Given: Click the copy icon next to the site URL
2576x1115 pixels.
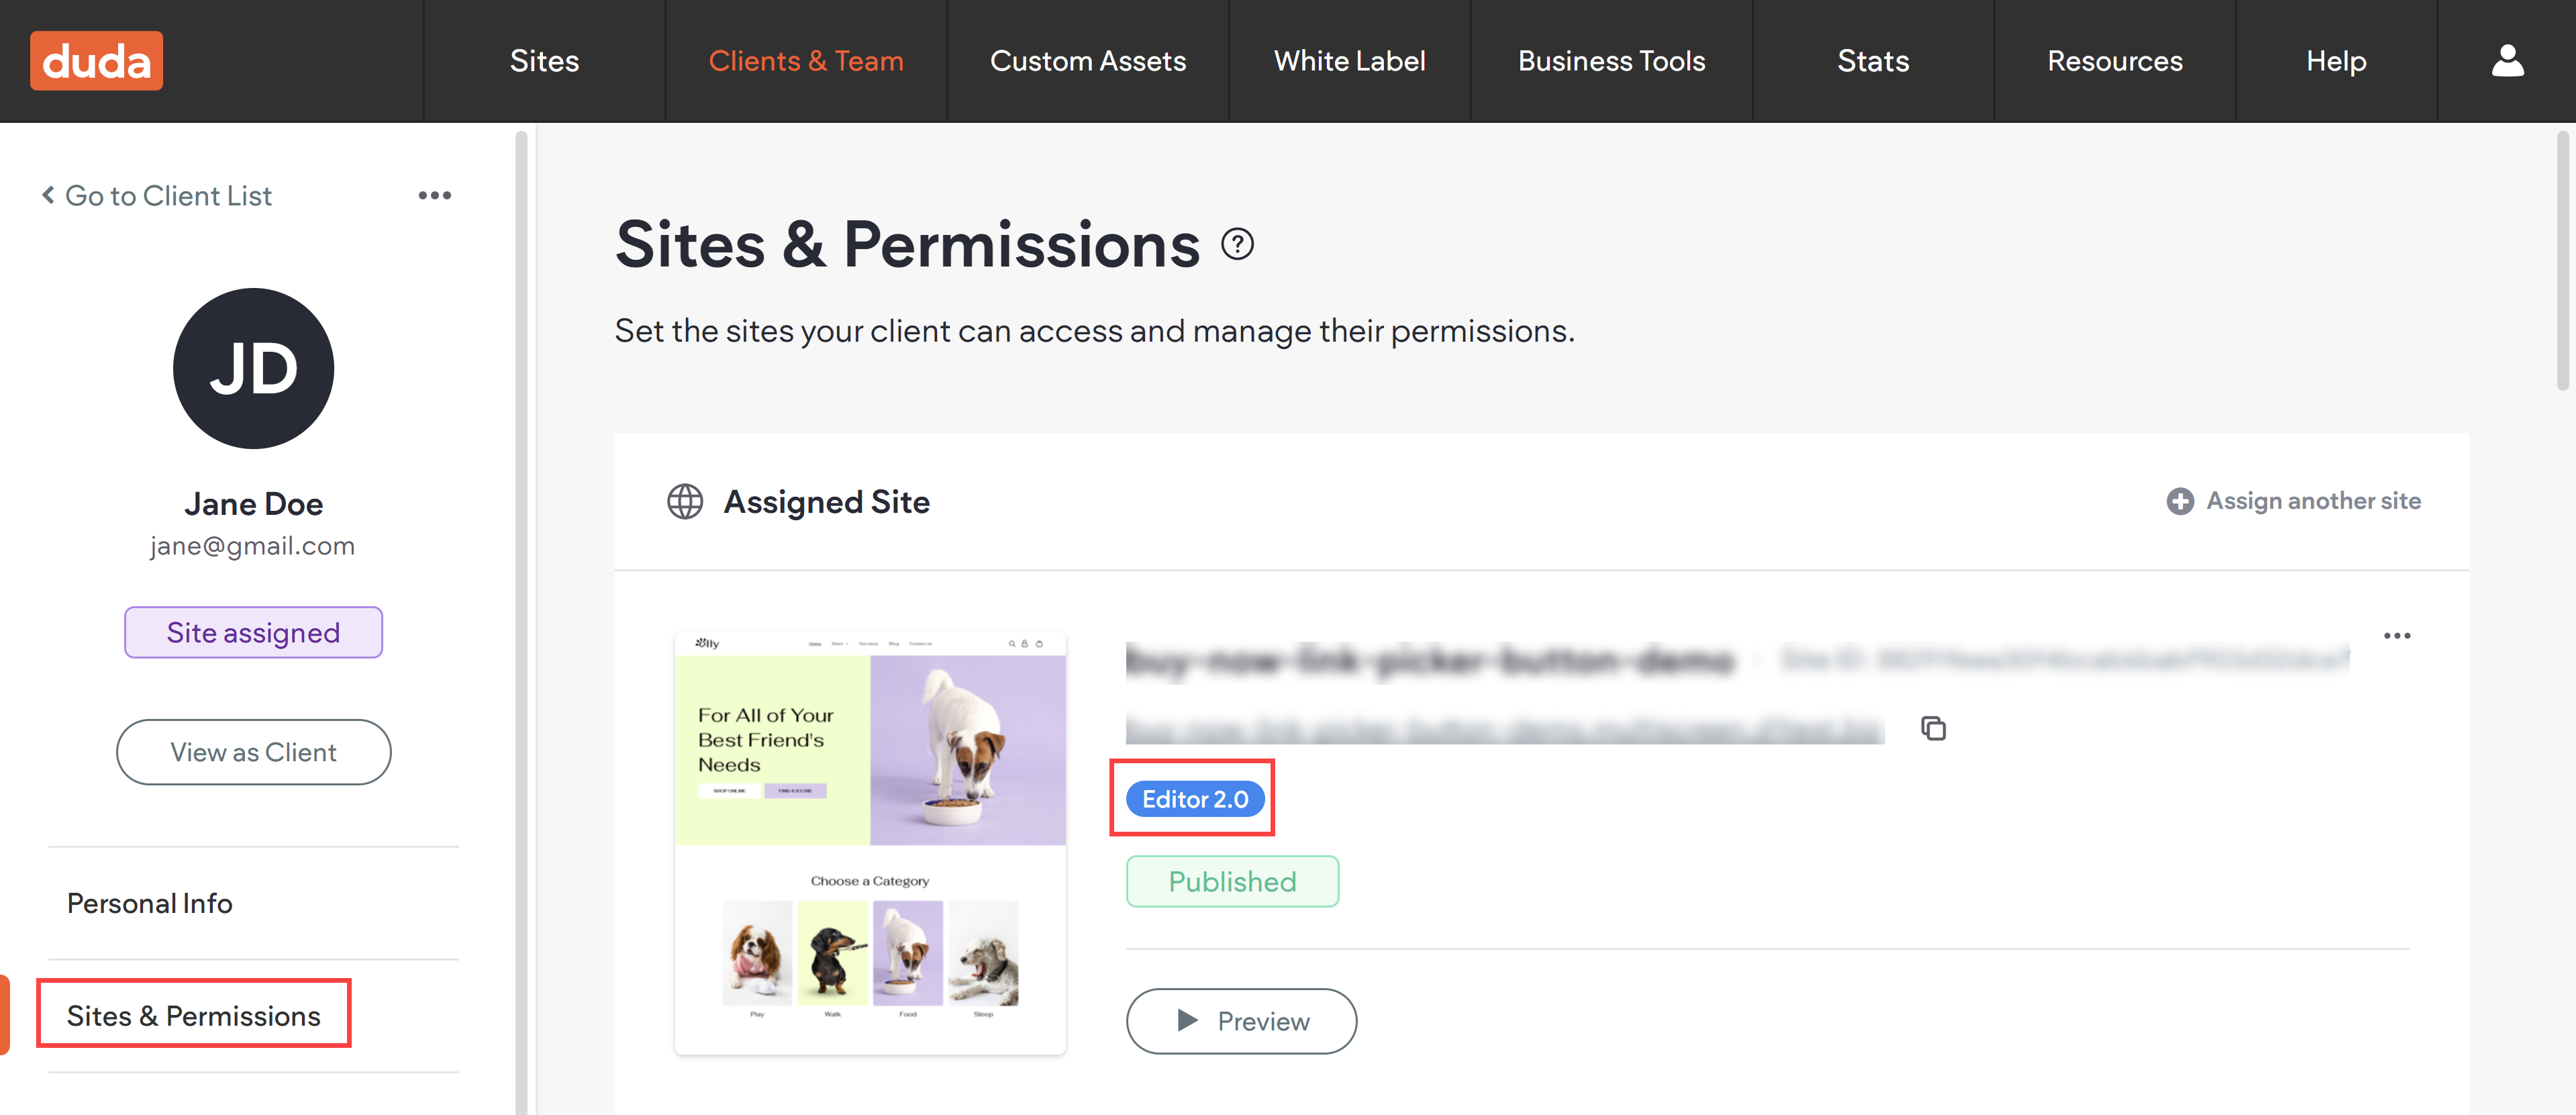Looking at the screenshot, I should point(1934,729).
